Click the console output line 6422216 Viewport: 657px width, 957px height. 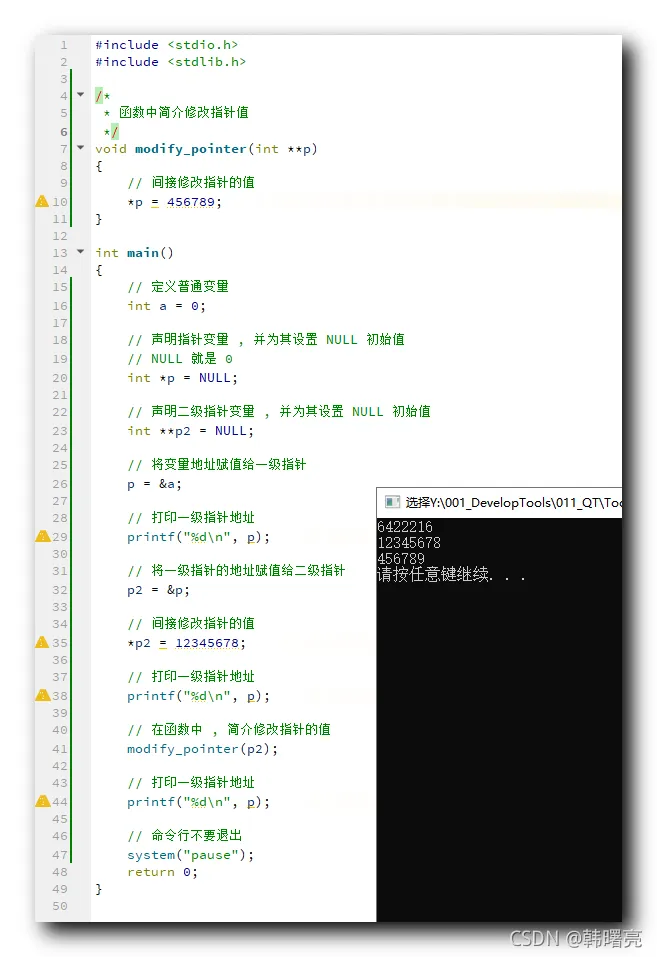(405, 527)
